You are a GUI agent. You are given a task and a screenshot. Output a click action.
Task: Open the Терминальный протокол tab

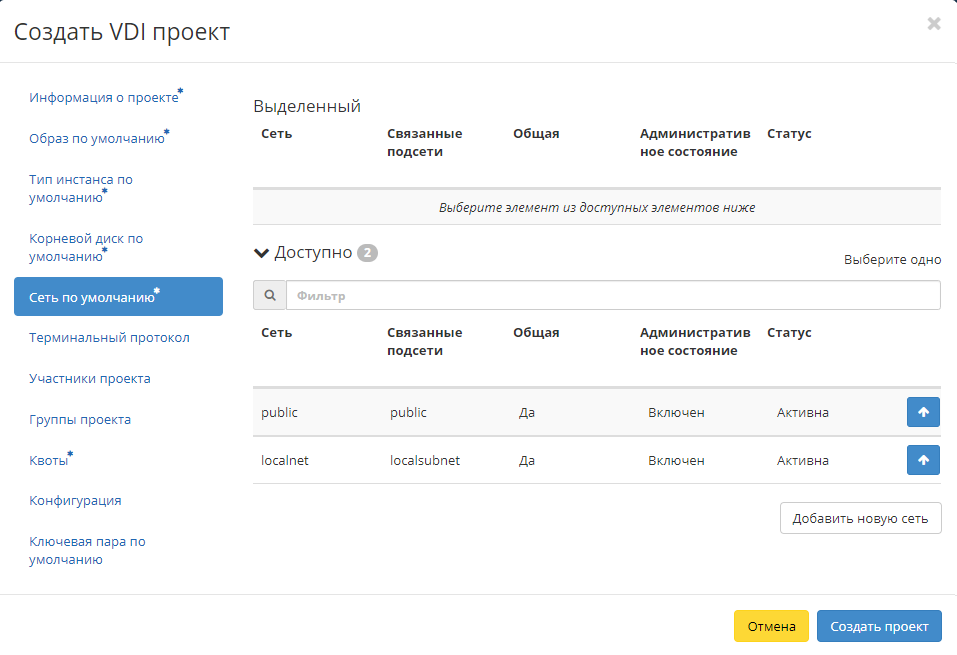pos(109,338)
